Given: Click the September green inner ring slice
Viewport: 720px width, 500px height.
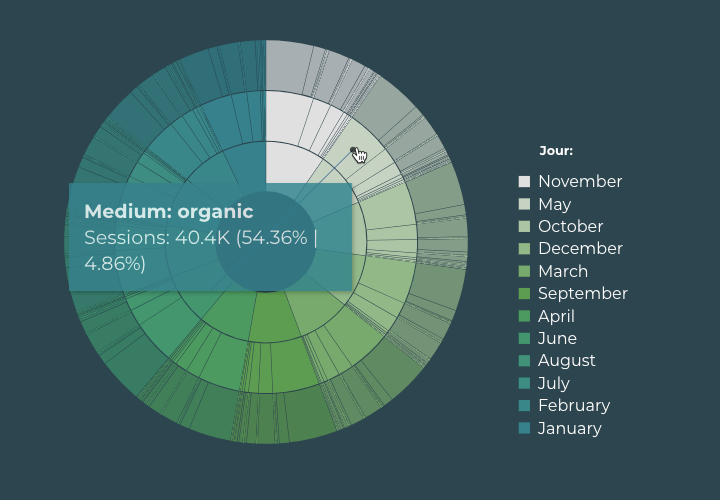Looking at the screenshot, I should point(272,317).
